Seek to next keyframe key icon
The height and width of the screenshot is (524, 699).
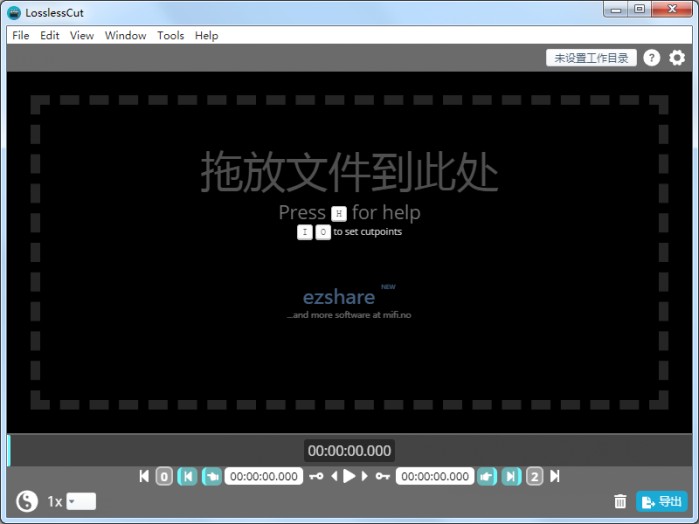[x=382, y=476]
